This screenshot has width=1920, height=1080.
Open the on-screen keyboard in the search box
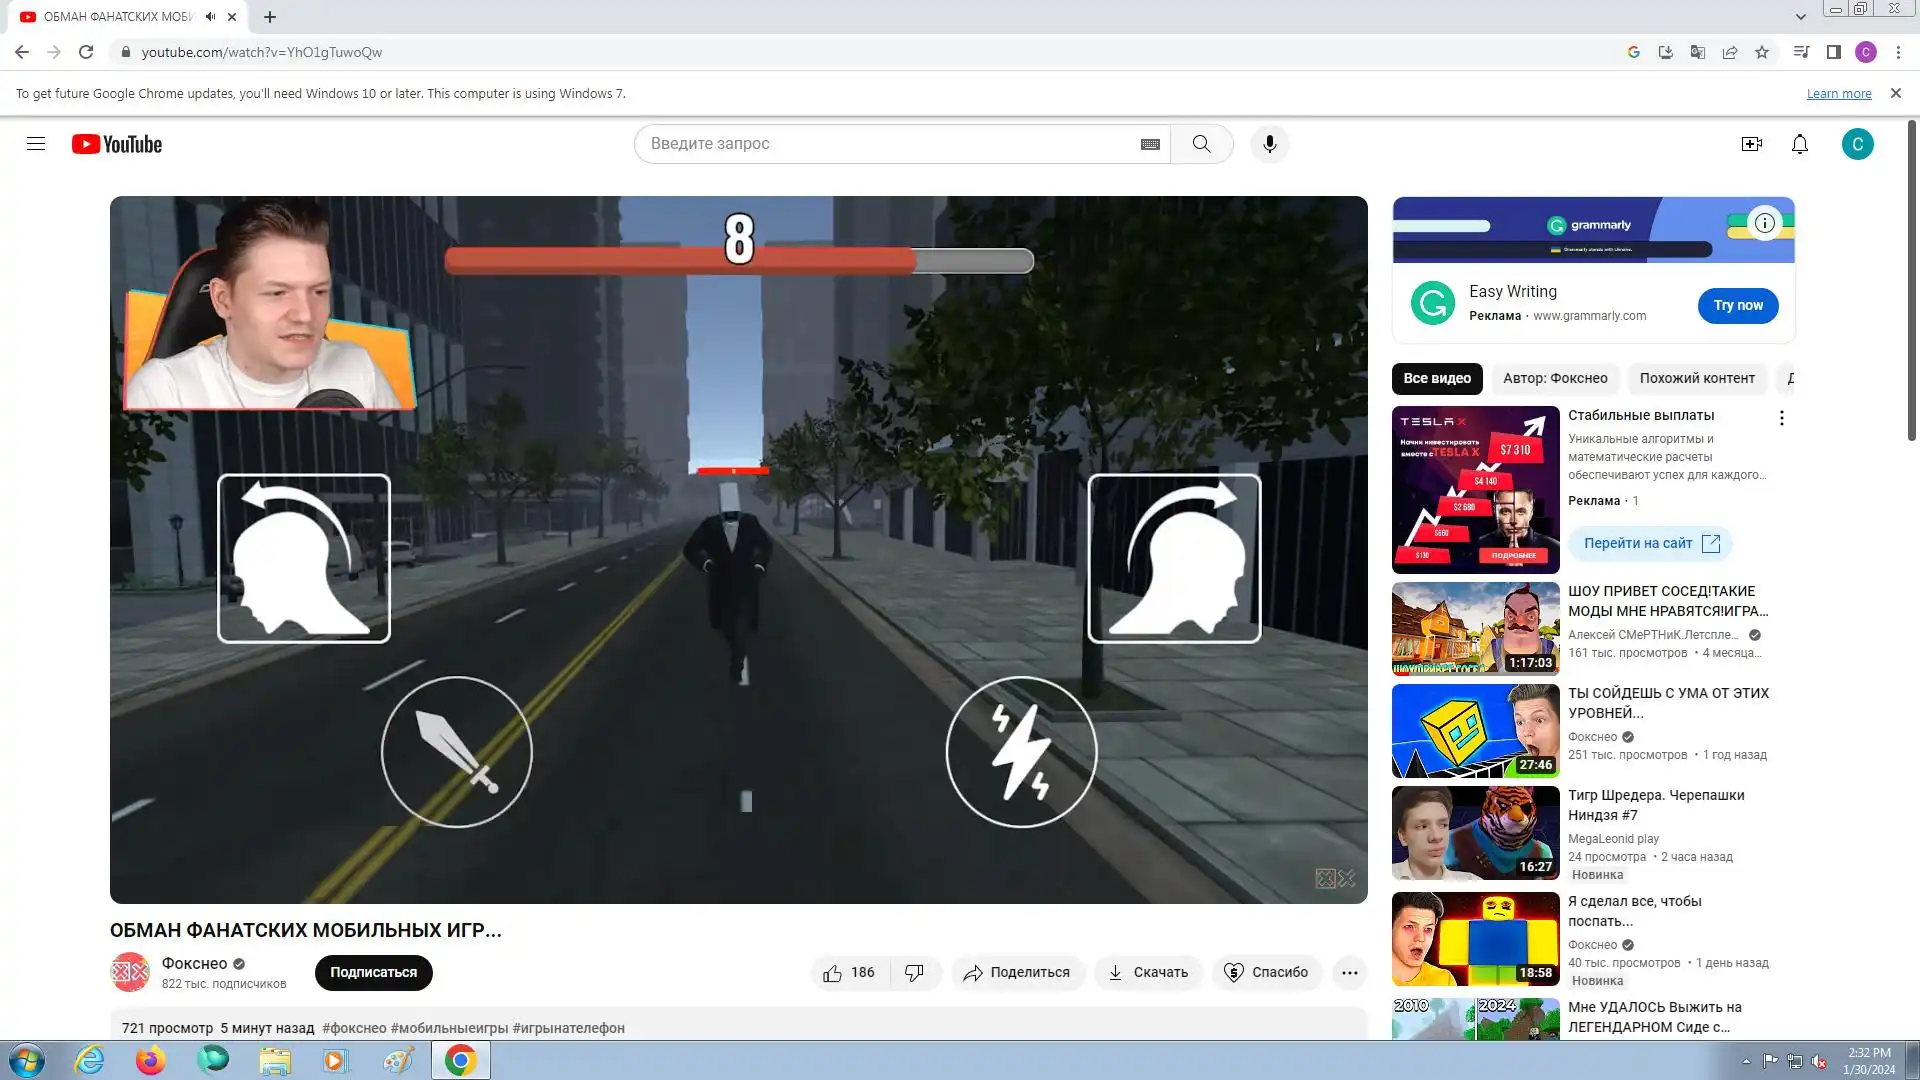click(1150, 144)
